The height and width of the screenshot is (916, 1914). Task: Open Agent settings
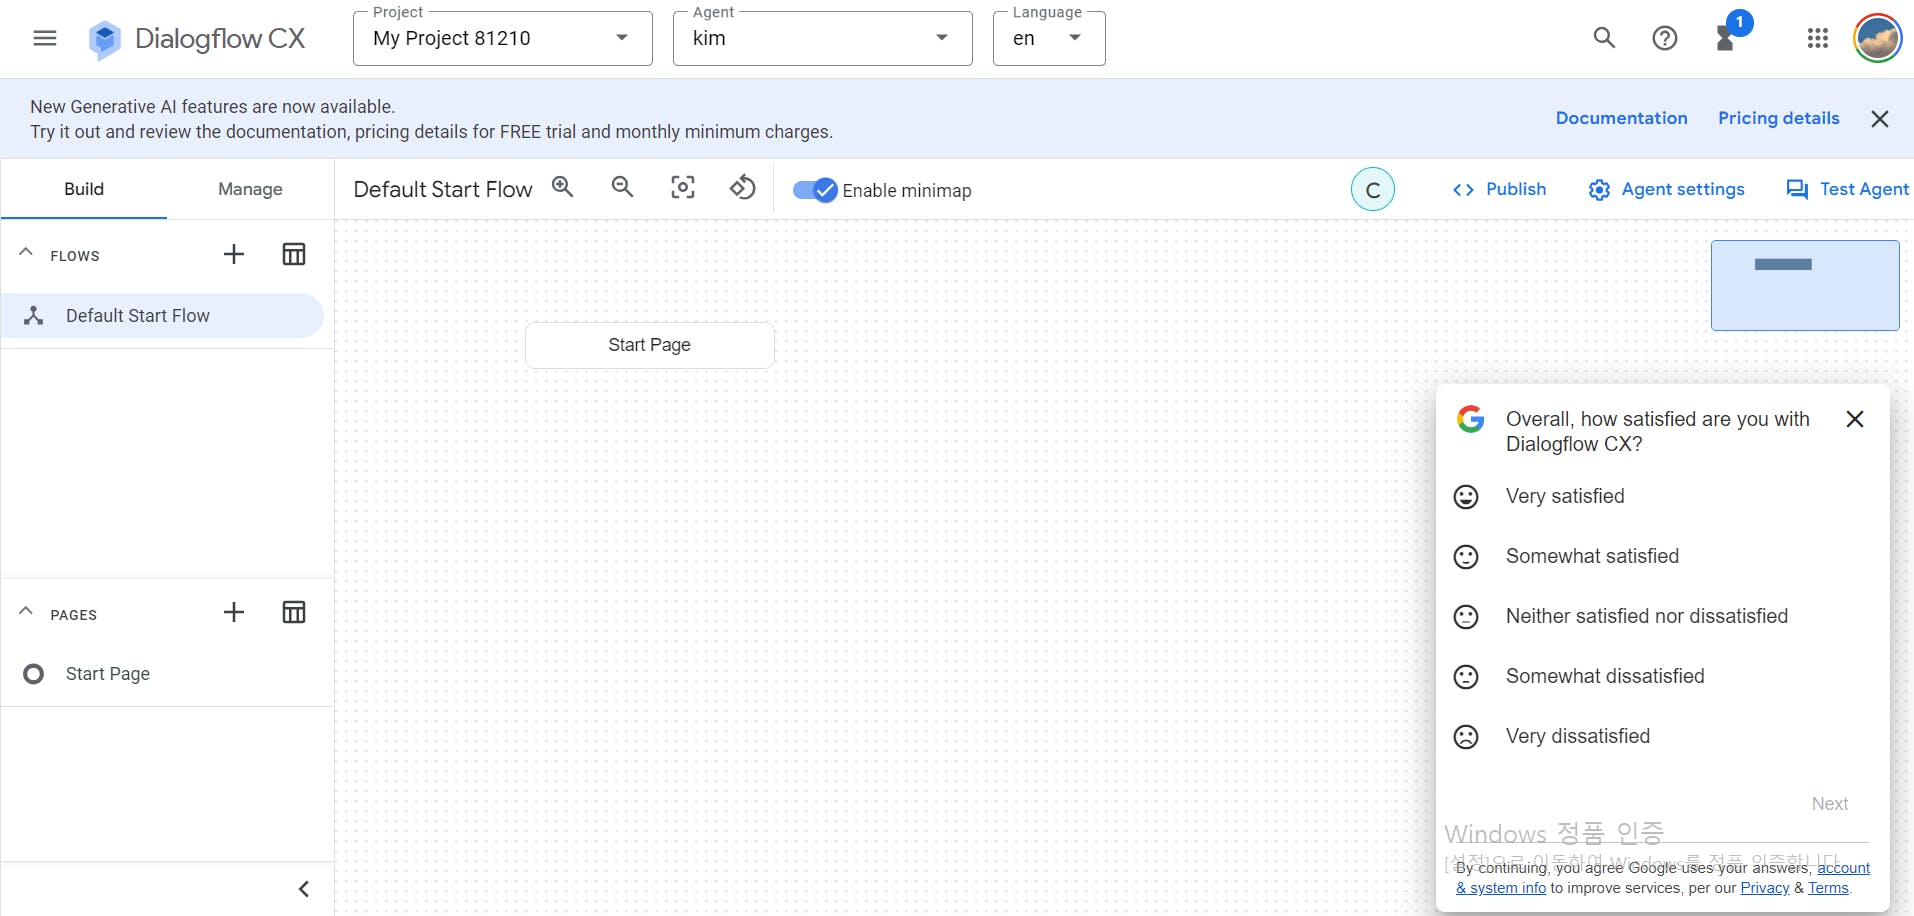pyautogui.click(x=1666, y=189)
